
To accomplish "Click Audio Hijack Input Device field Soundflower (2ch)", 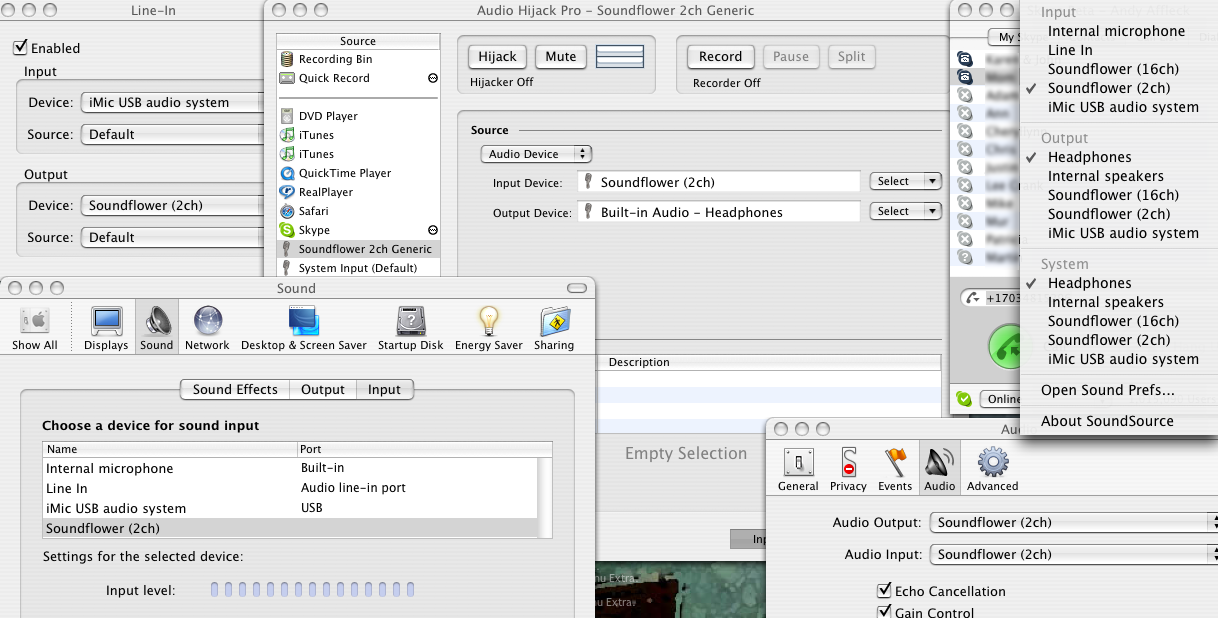I will coord(718,182).
